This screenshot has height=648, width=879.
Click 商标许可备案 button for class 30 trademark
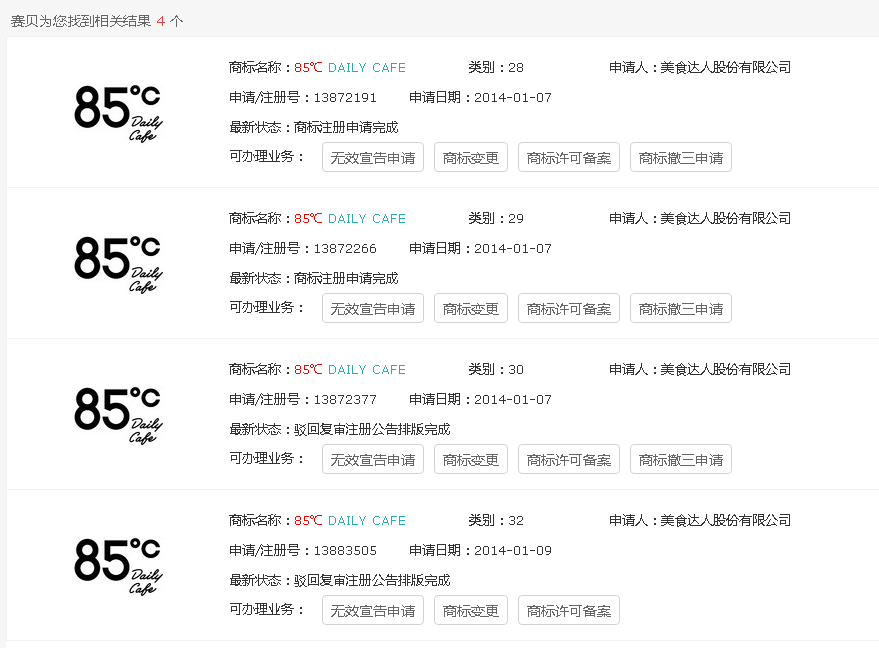pyautogui.click(x=569, y=460)
